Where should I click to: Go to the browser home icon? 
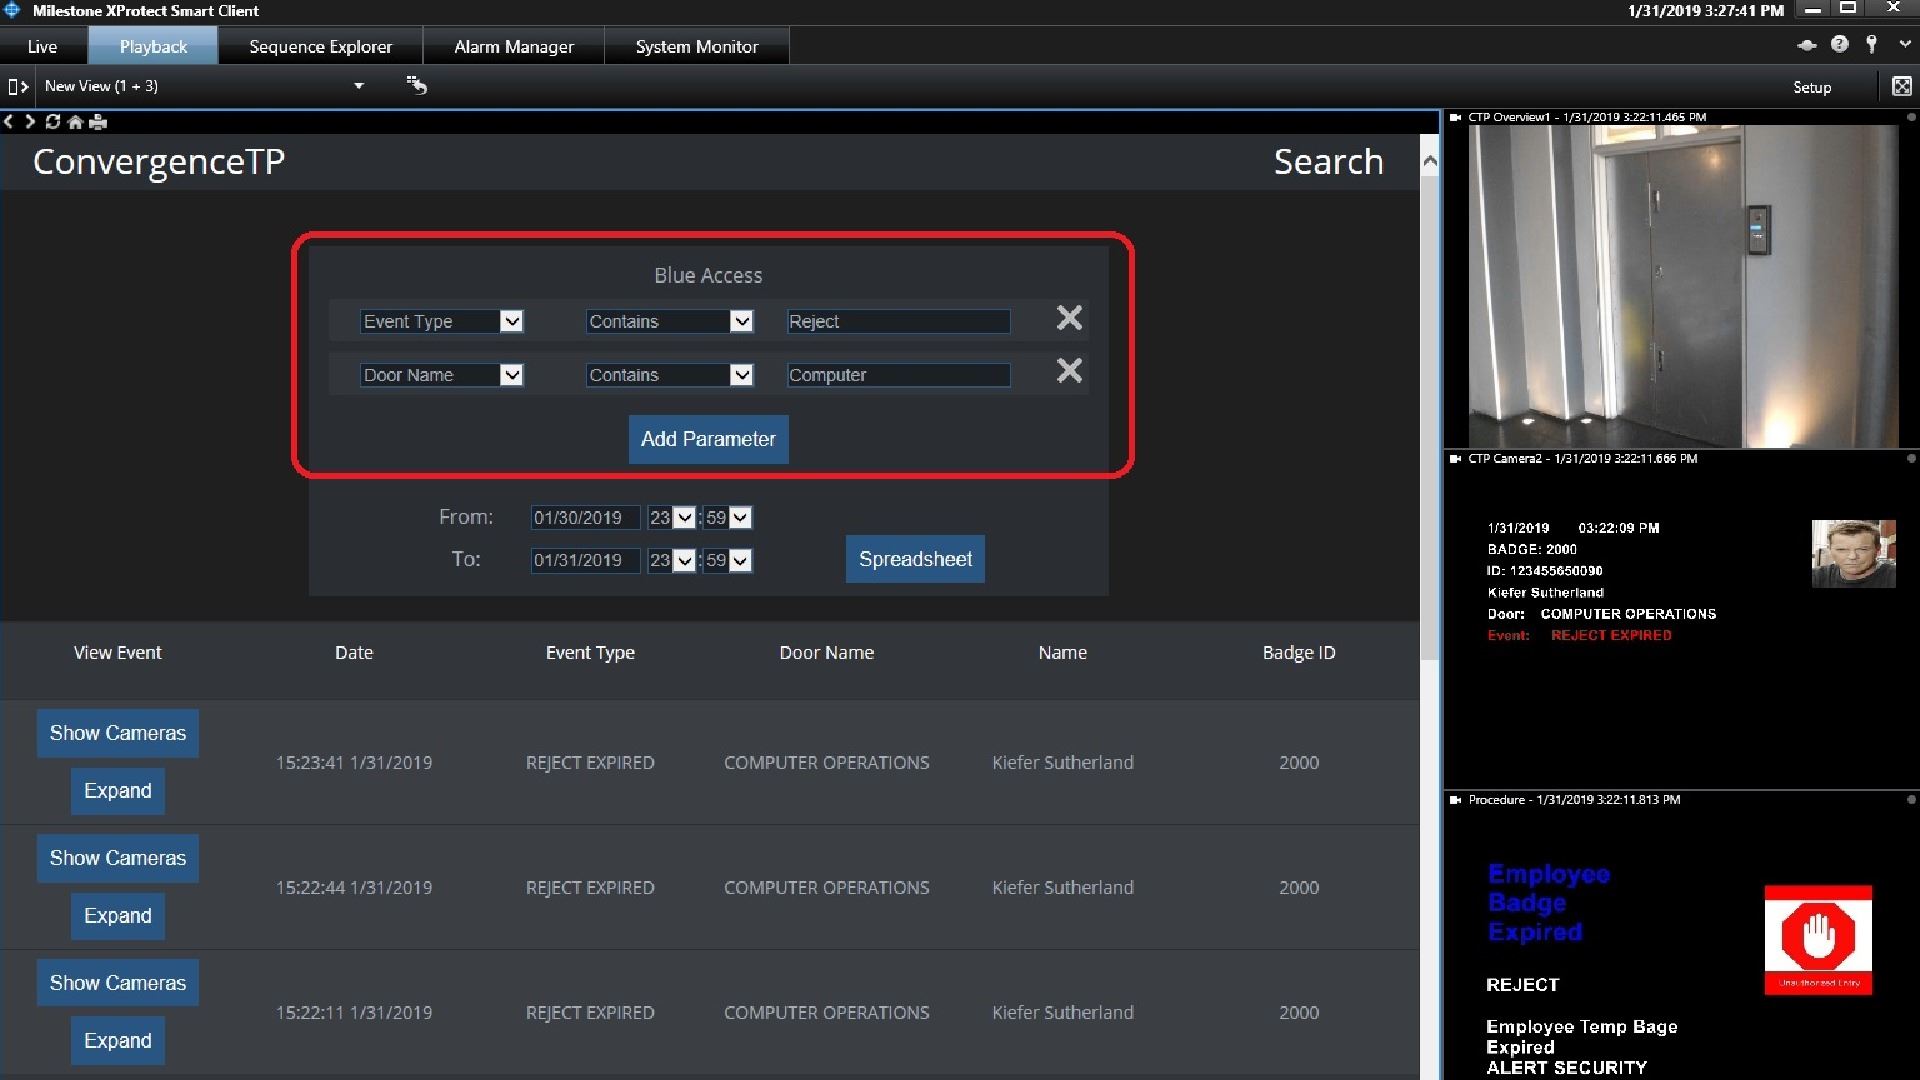pos(75,122)
